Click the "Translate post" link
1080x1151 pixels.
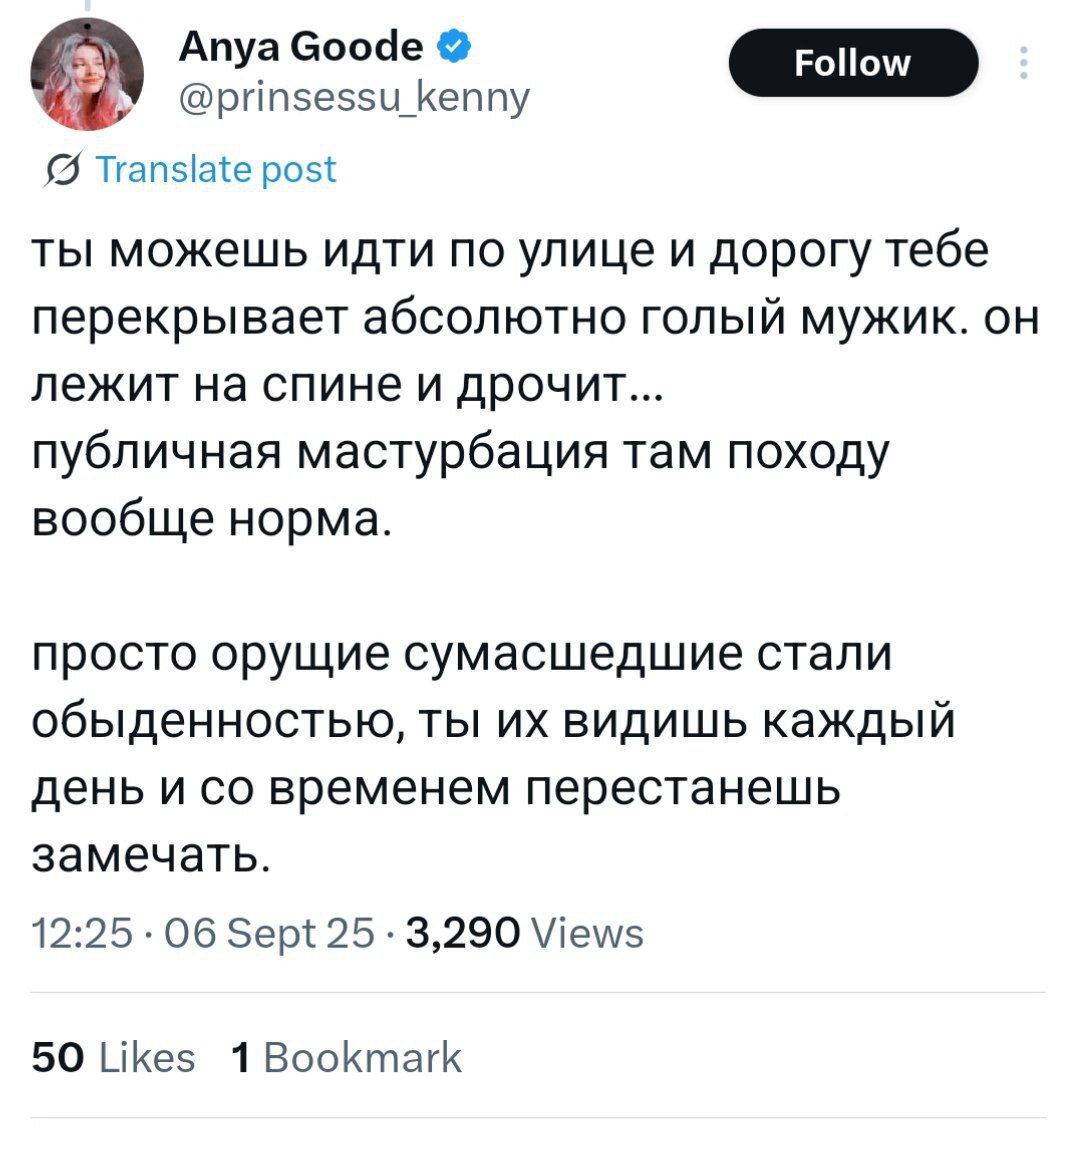tap(216, 169)
